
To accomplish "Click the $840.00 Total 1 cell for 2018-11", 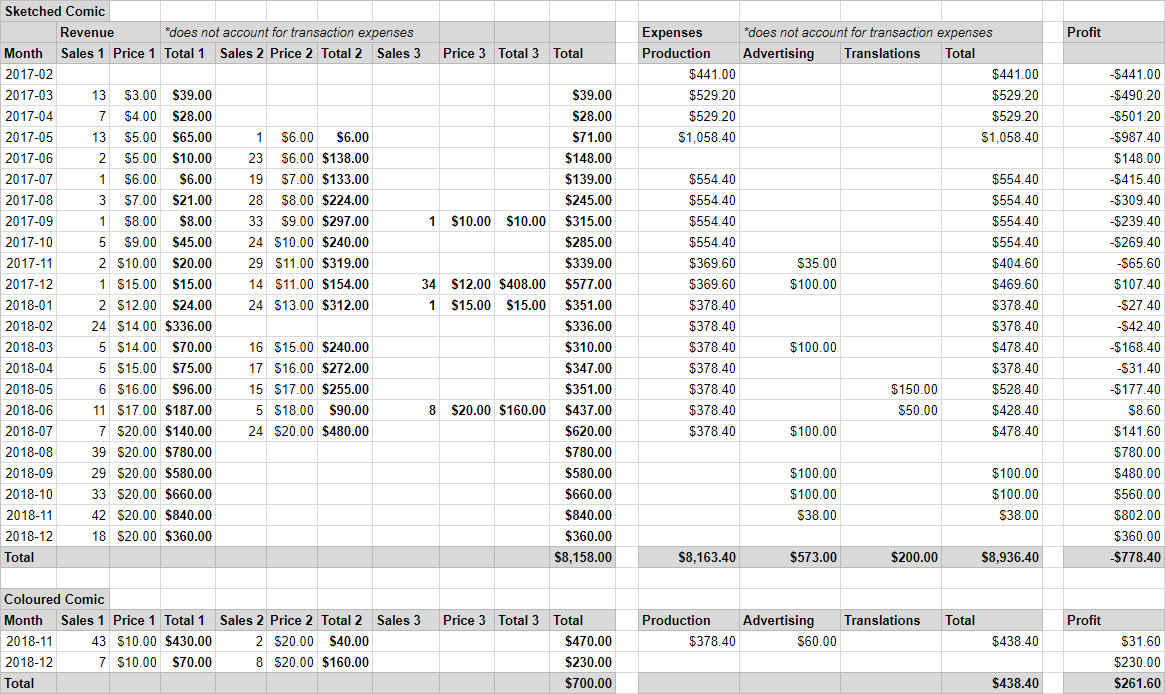I will tap(187, 515).
